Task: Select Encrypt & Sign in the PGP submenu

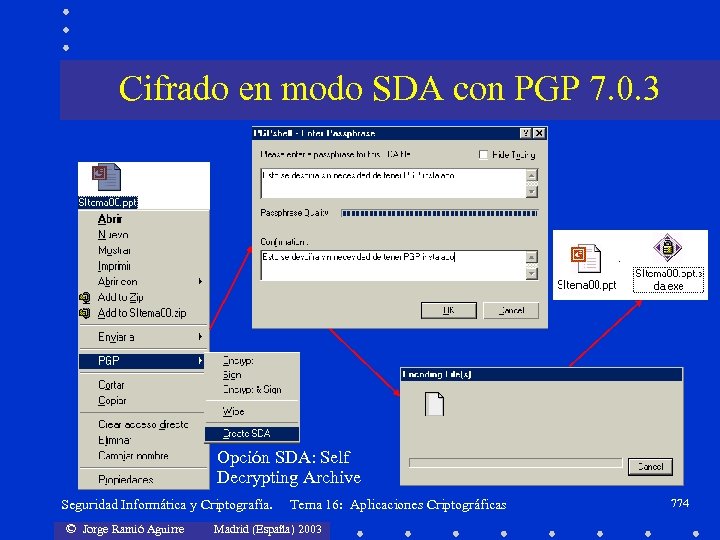Action: tap(252, 389)
